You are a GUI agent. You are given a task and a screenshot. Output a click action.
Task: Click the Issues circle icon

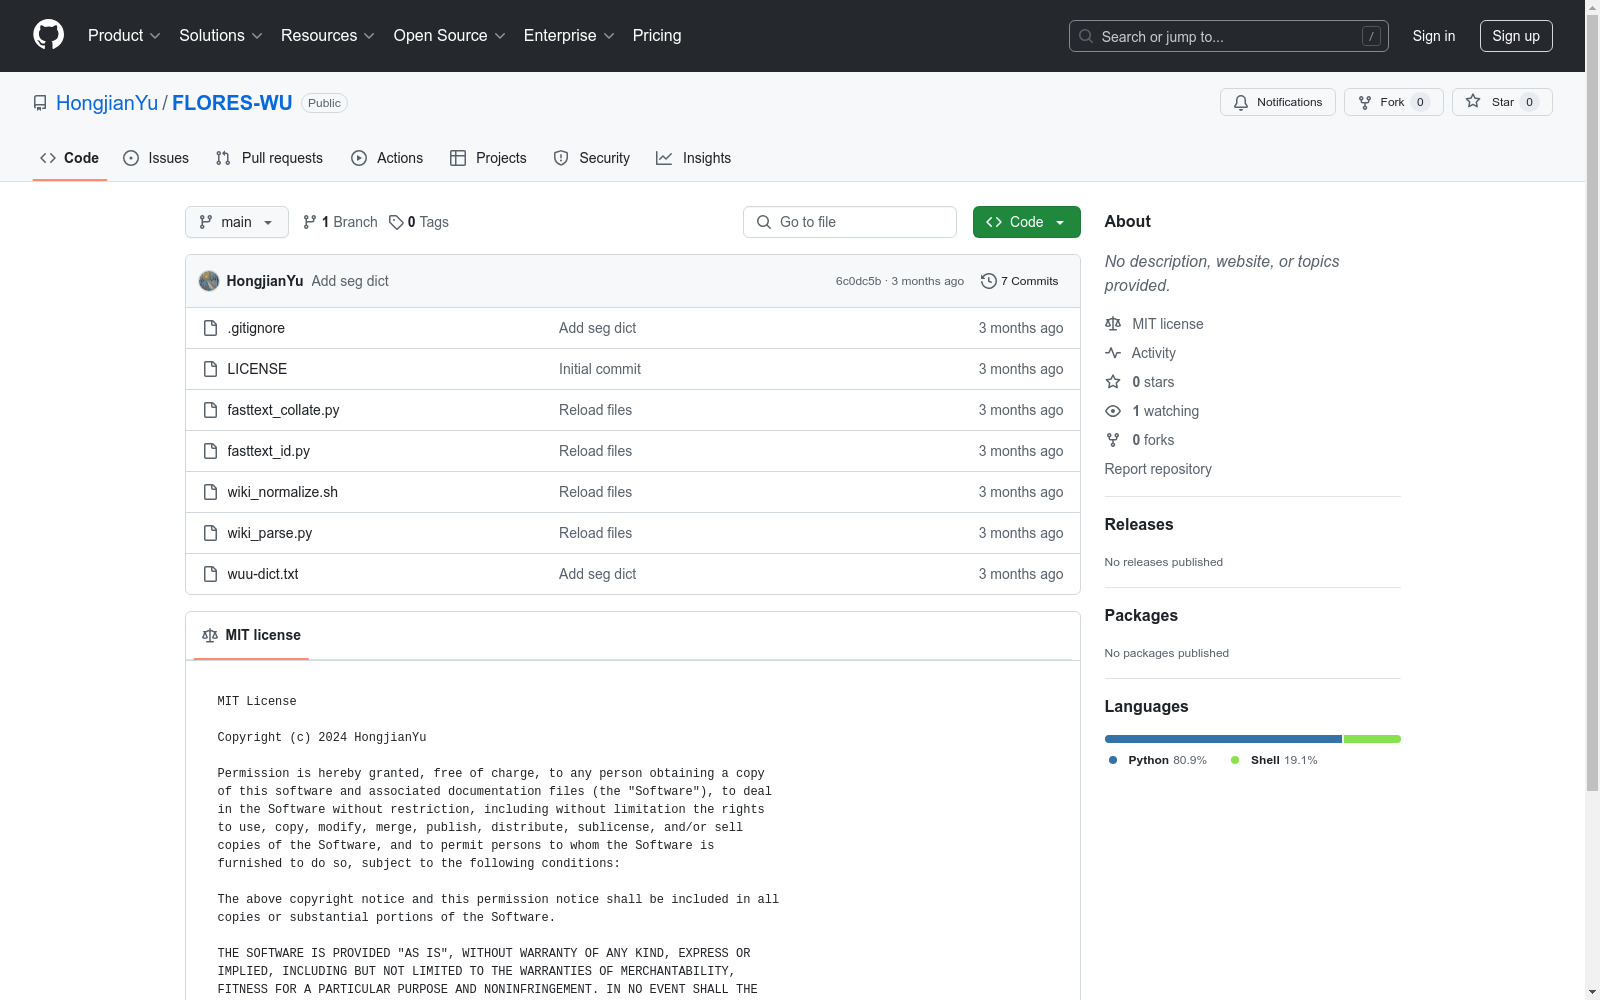(131, 158)
